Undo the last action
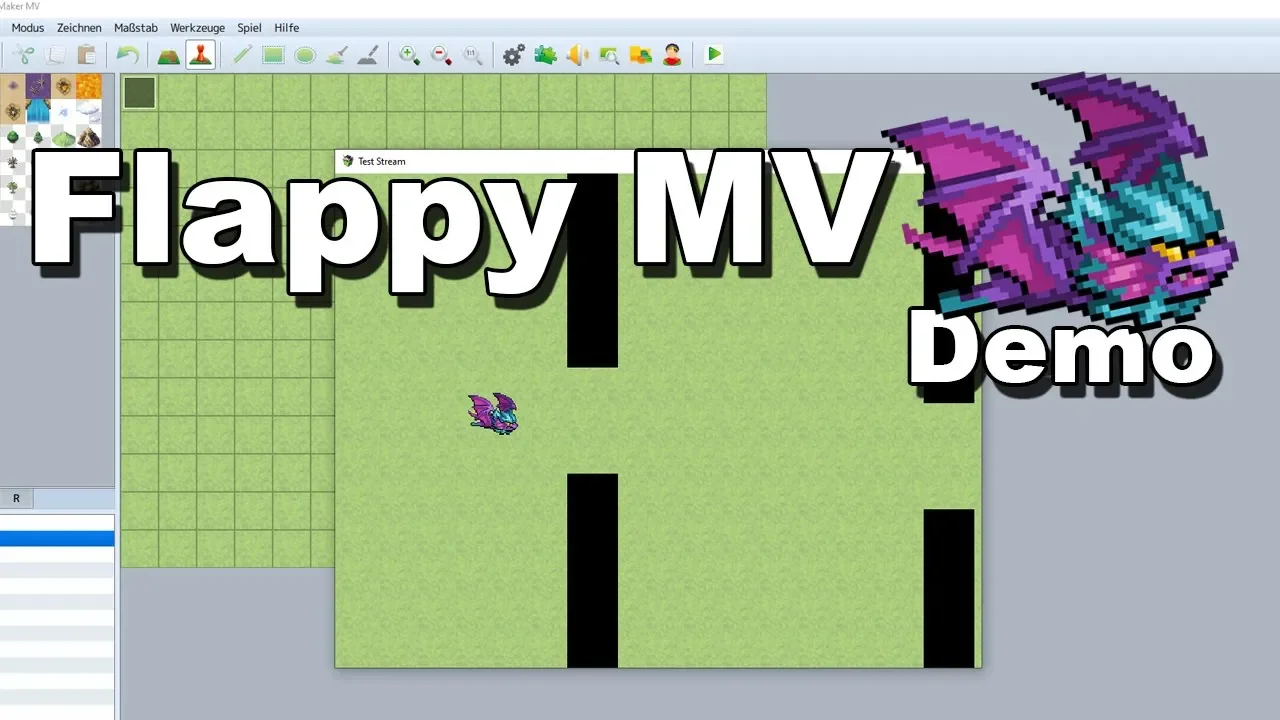The height and width of the screenshot is (720, 1280). pyautogui.click(x=127, y=55)
